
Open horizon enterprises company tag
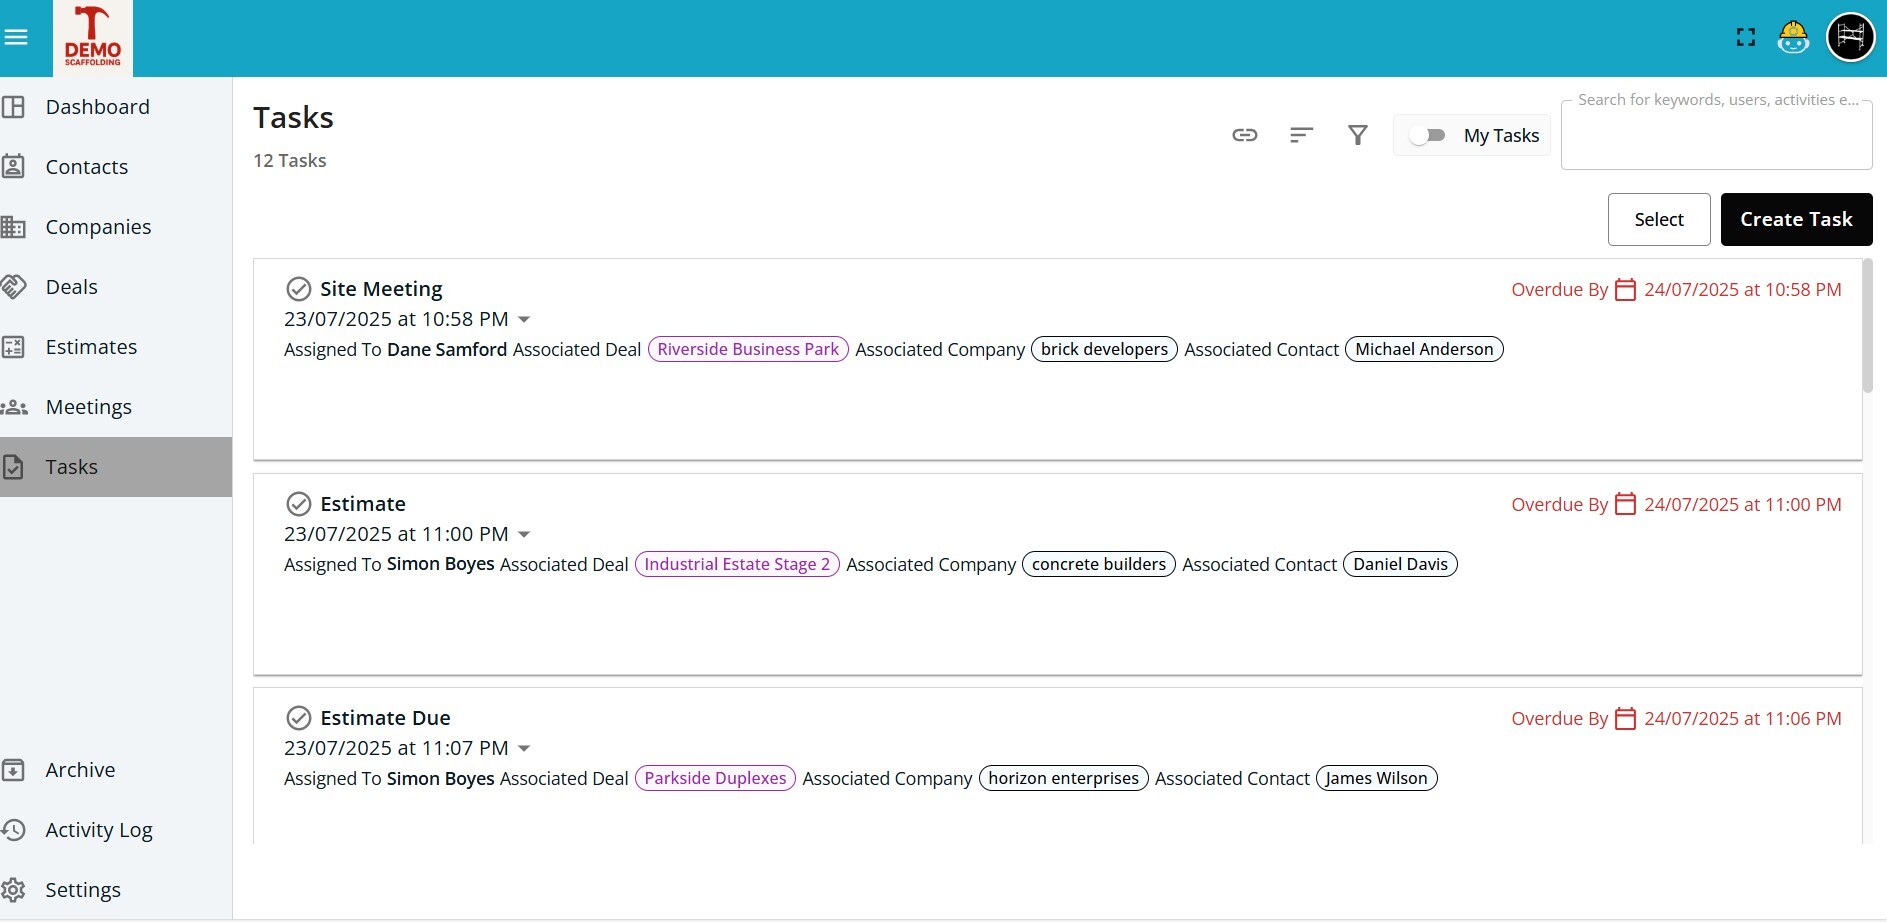pyautogui.click(x=1063, y=778)
